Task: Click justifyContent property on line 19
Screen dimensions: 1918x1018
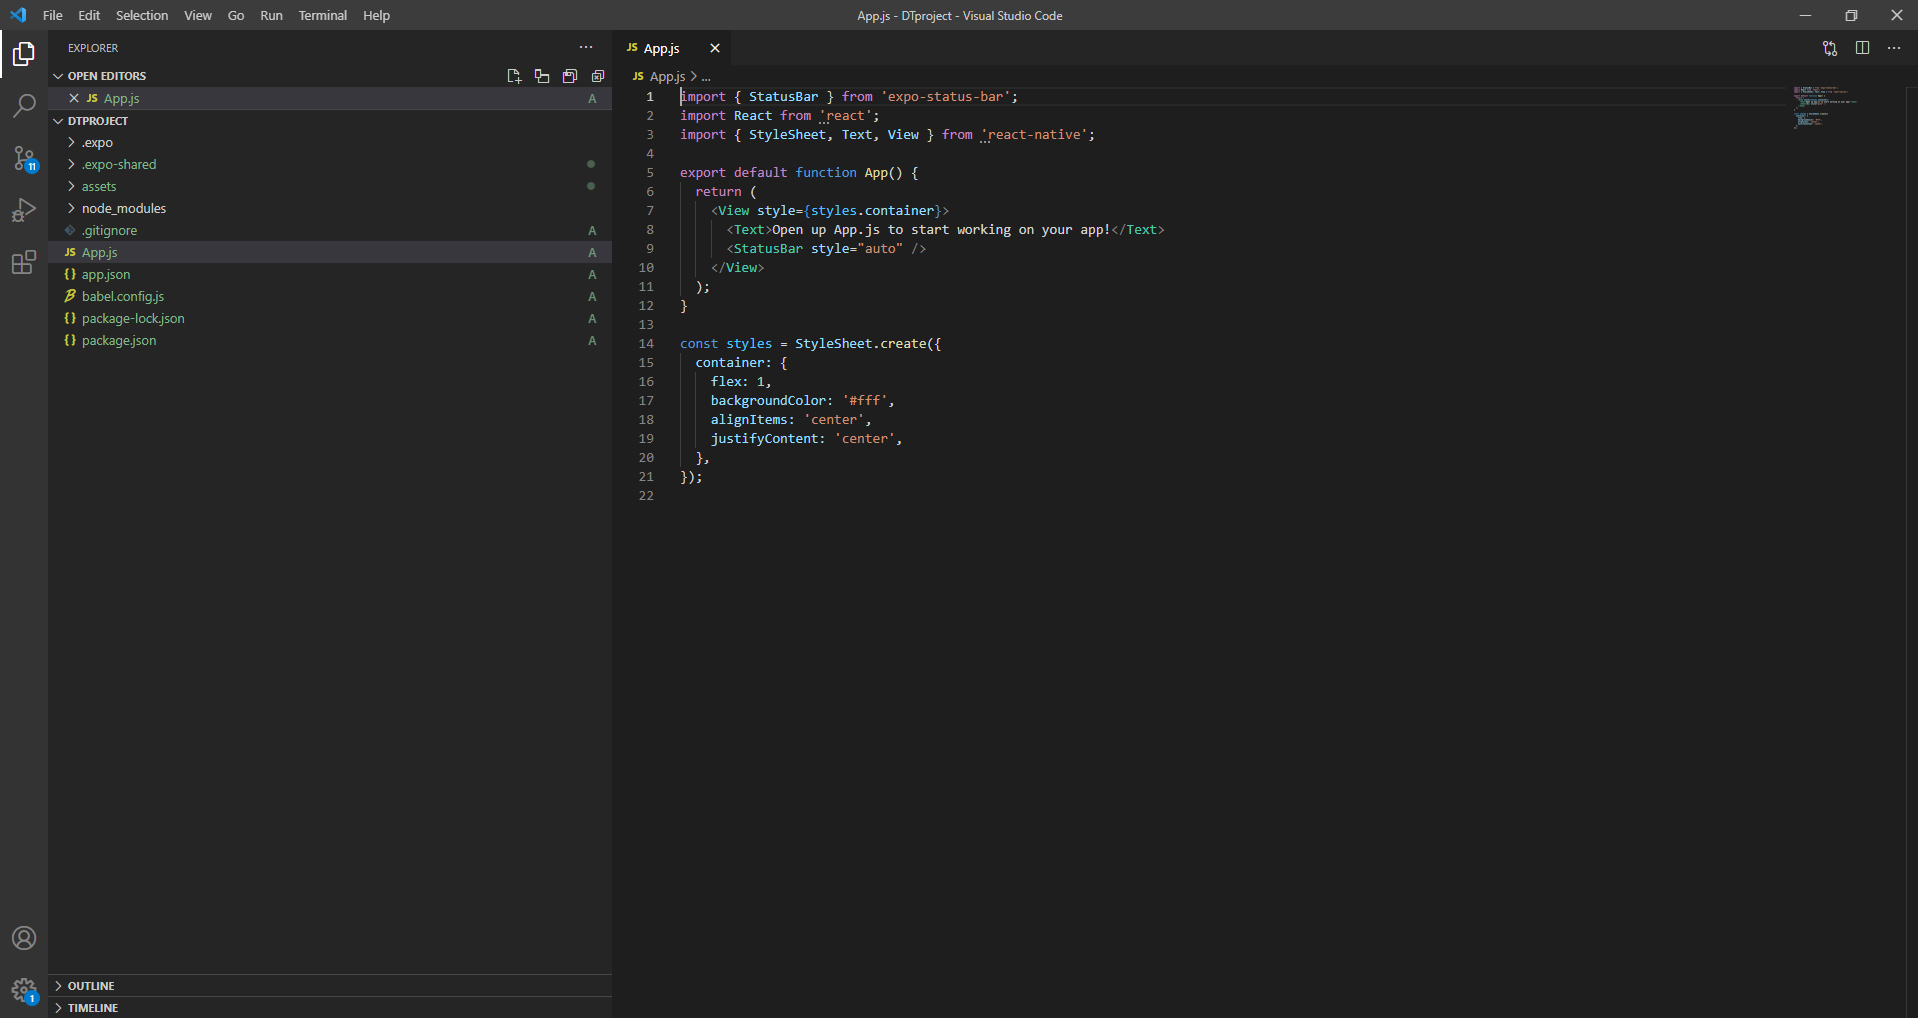Action: coord(764,438)
